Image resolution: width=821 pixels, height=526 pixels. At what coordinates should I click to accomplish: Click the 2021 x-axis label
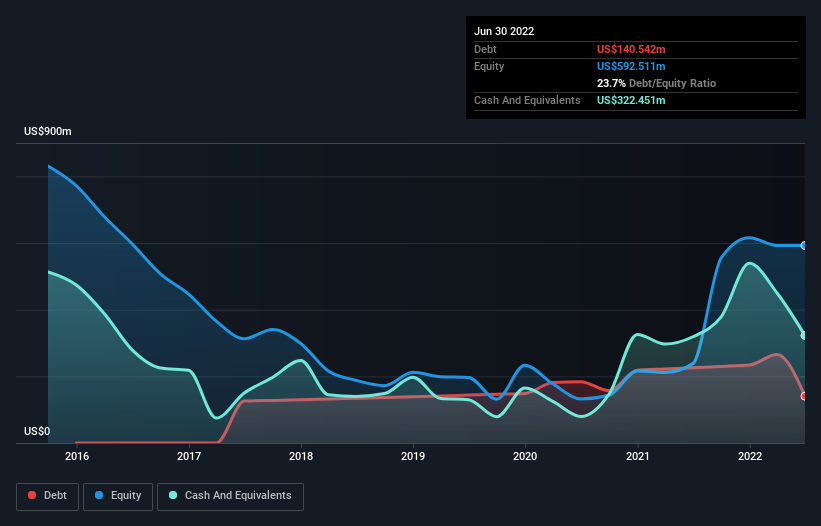(x=638, y=456)
